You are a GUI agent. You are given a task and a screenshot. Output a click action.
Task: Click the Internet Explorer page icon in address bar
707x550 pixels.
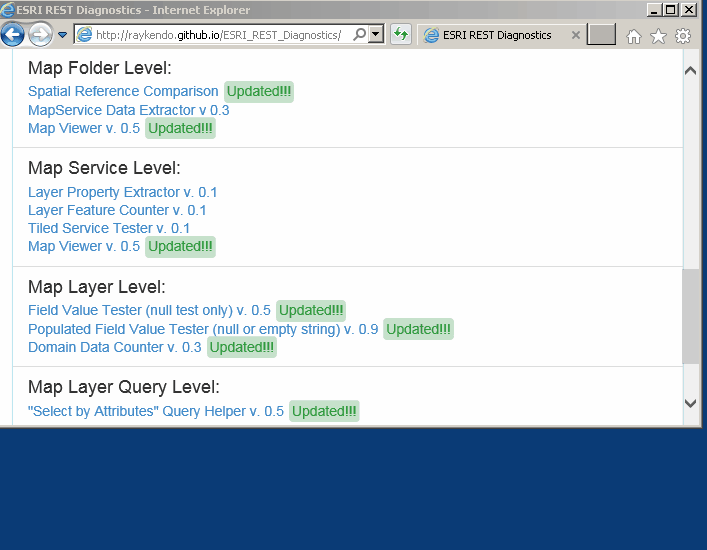[x=84, y=34]
